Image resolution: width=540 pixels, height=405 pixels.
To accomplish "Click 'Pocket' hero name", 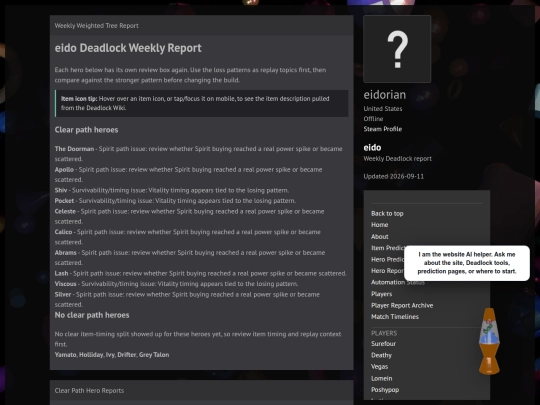I will [x=64, y=201].
